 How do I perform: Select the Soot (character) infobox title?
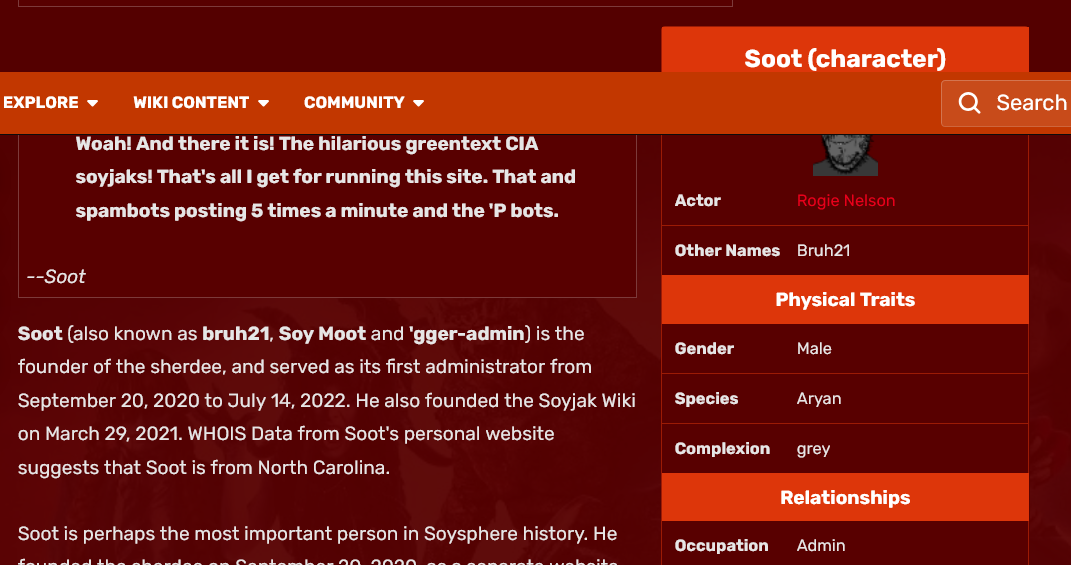[x=845, y=59]
